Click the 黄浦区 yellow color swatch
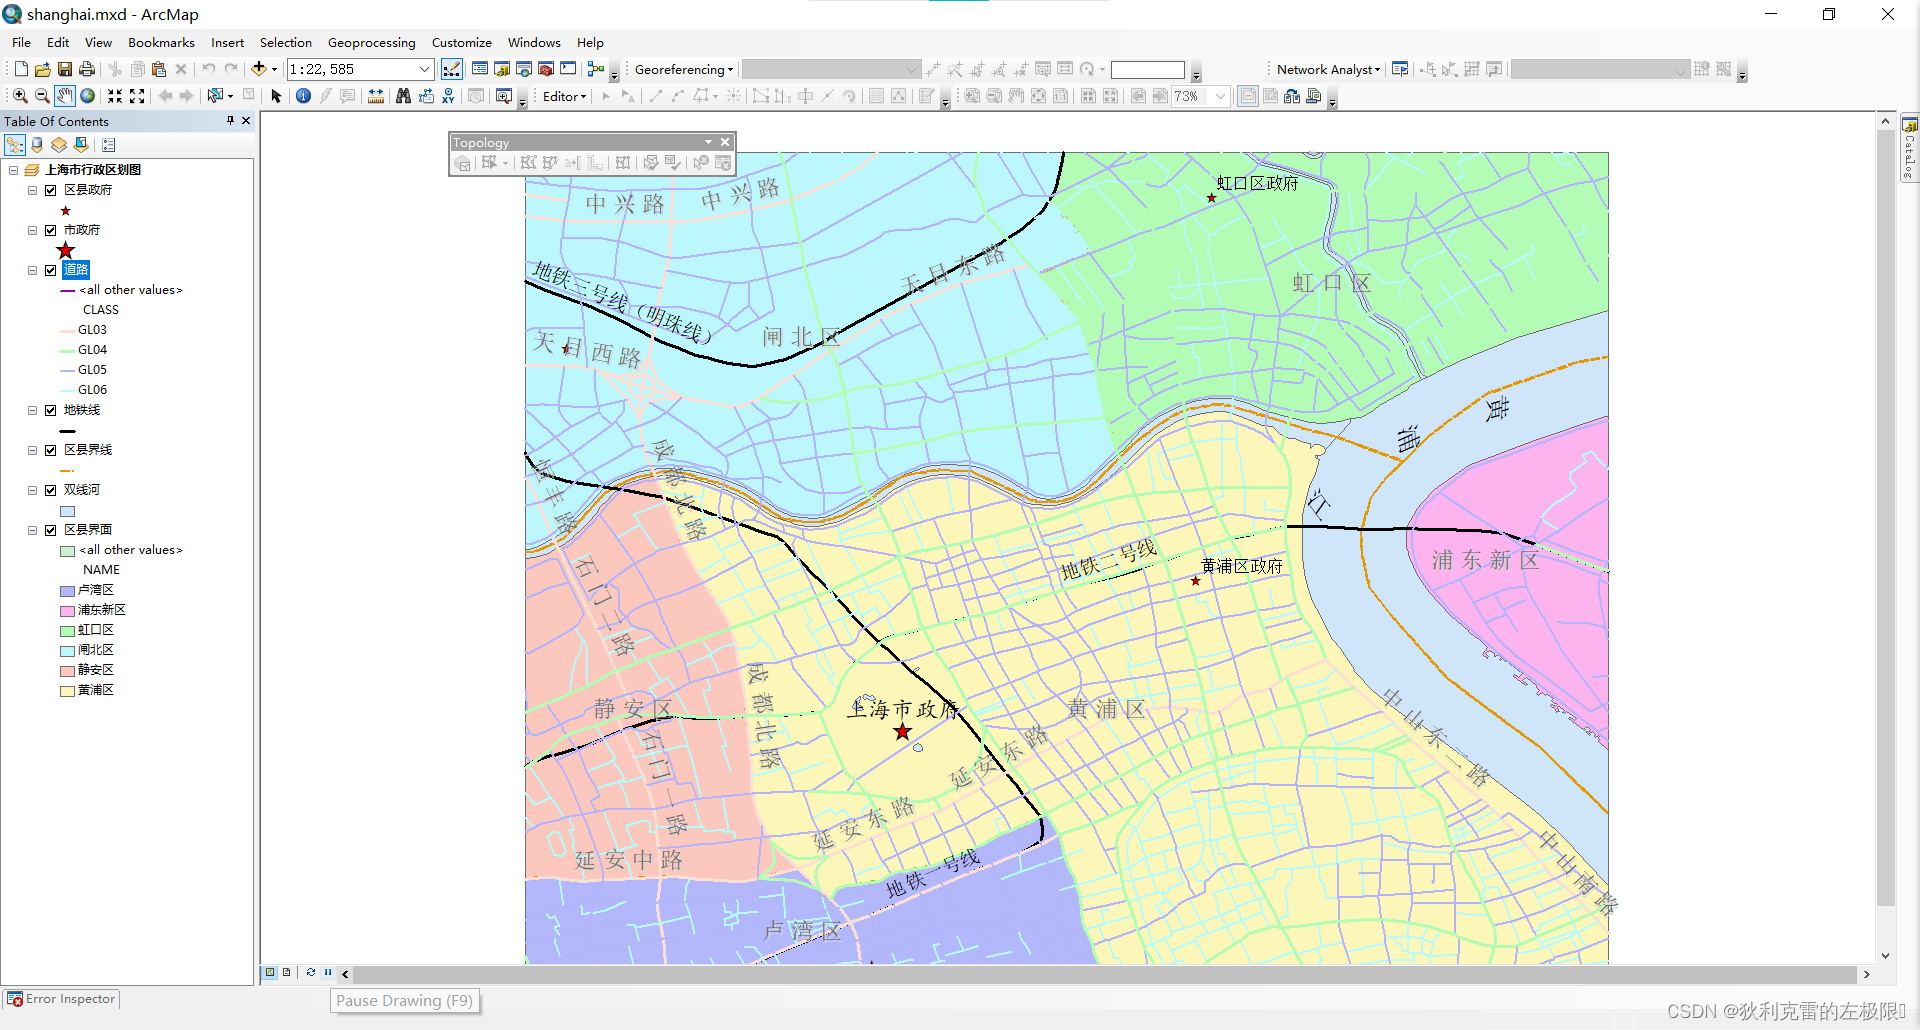Screen dimensions: 1920x1030 tap(66, 691)
